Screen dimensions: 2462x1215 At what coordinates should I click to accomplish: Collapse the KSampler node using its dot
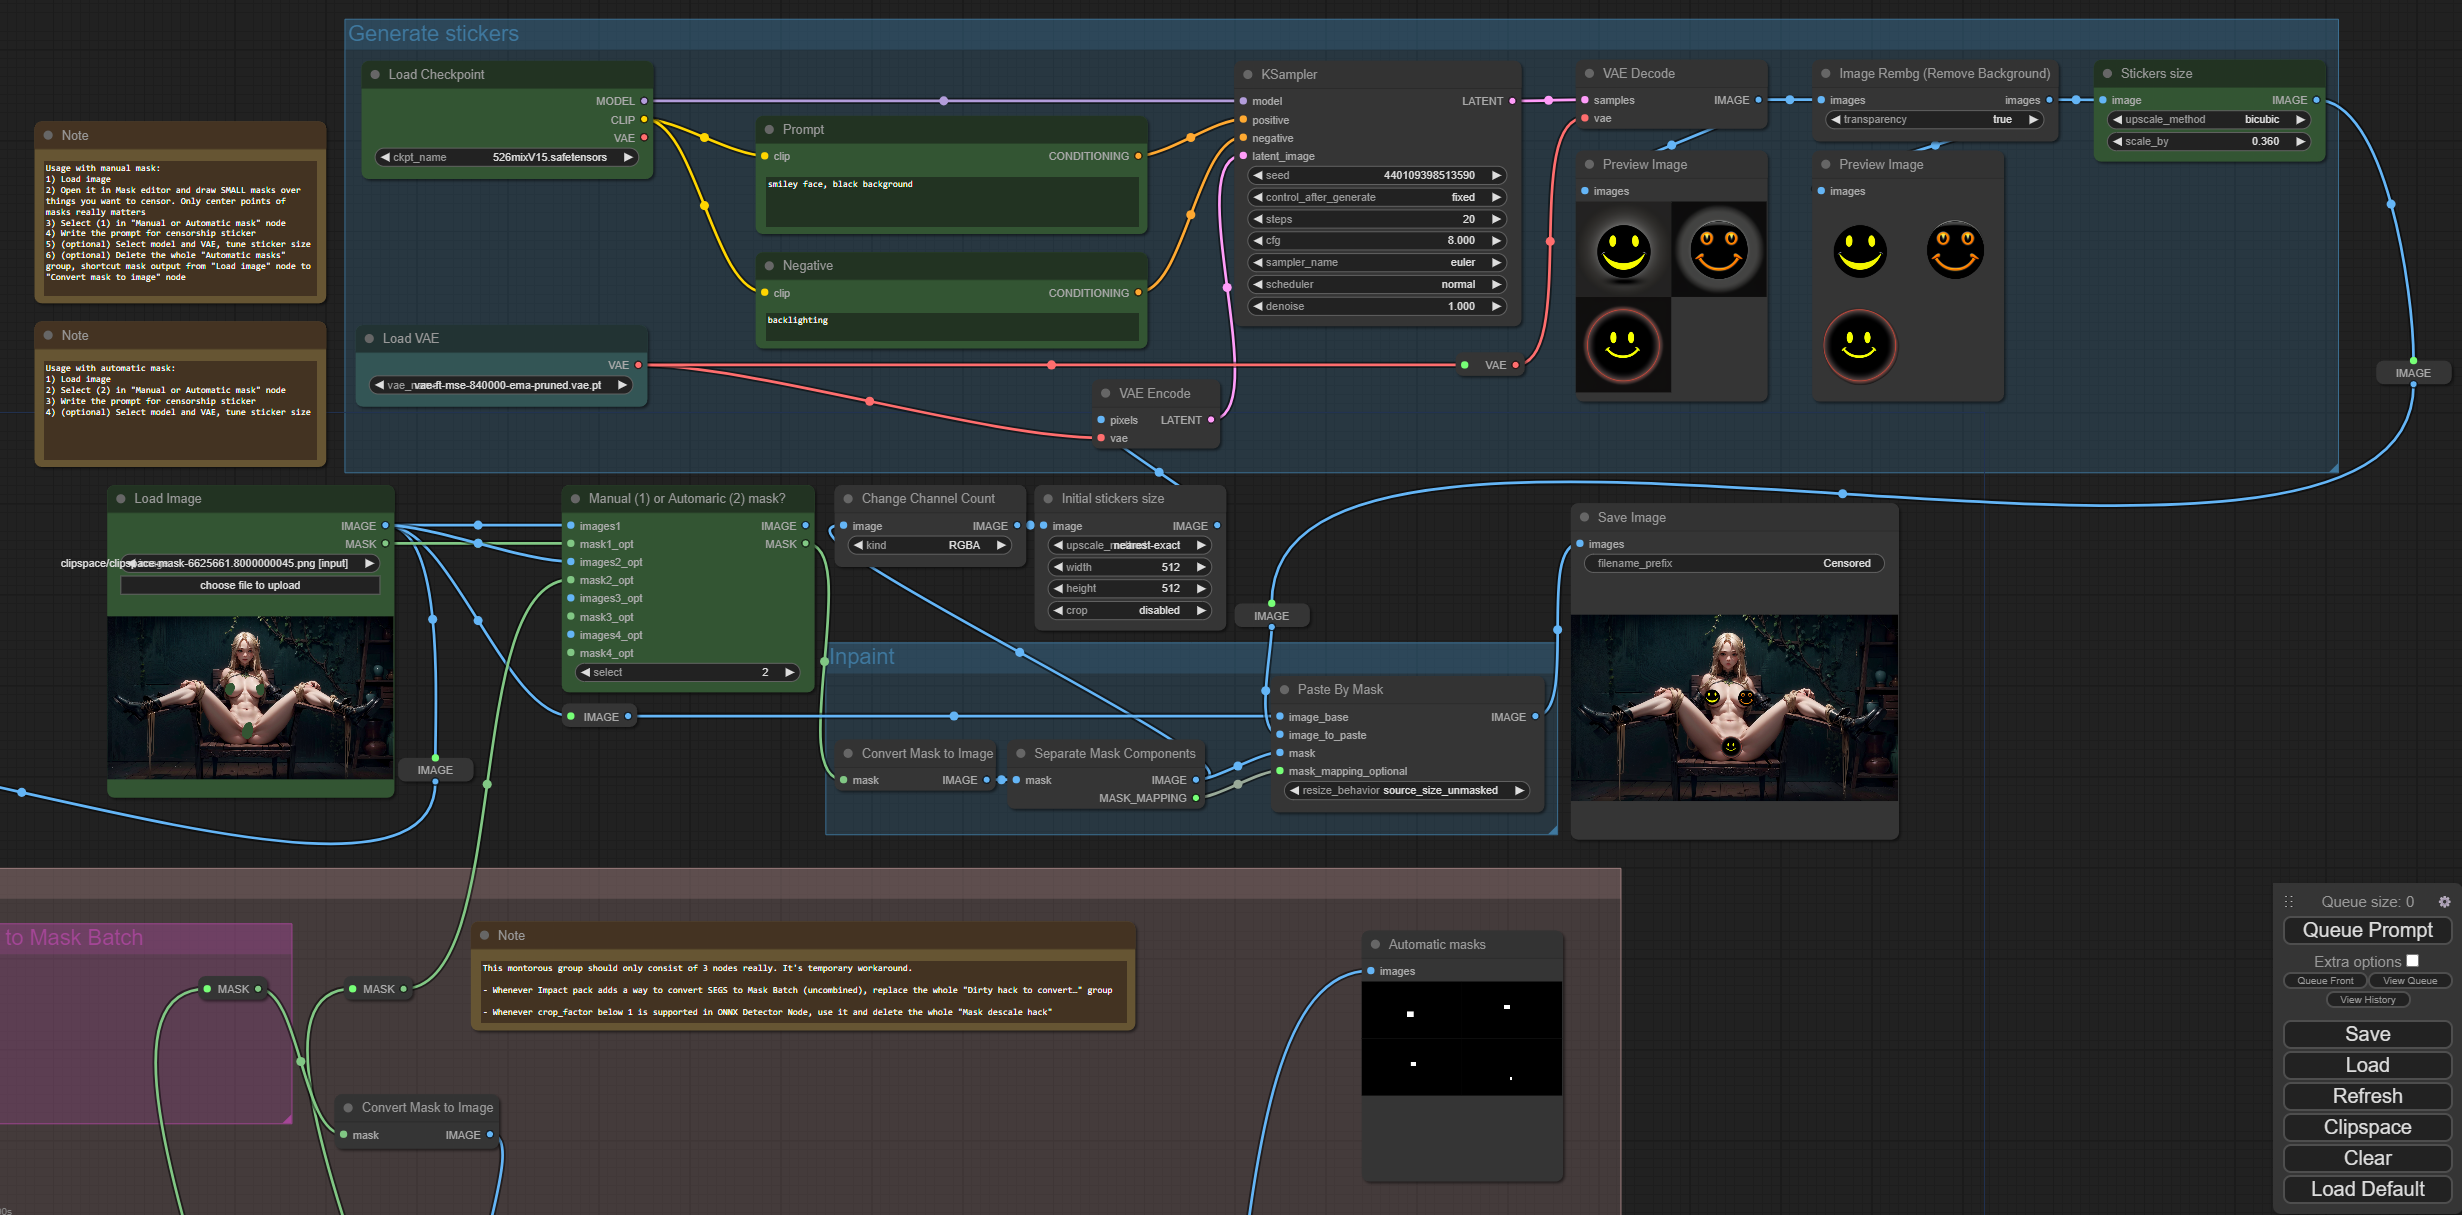coord(1247,75)
